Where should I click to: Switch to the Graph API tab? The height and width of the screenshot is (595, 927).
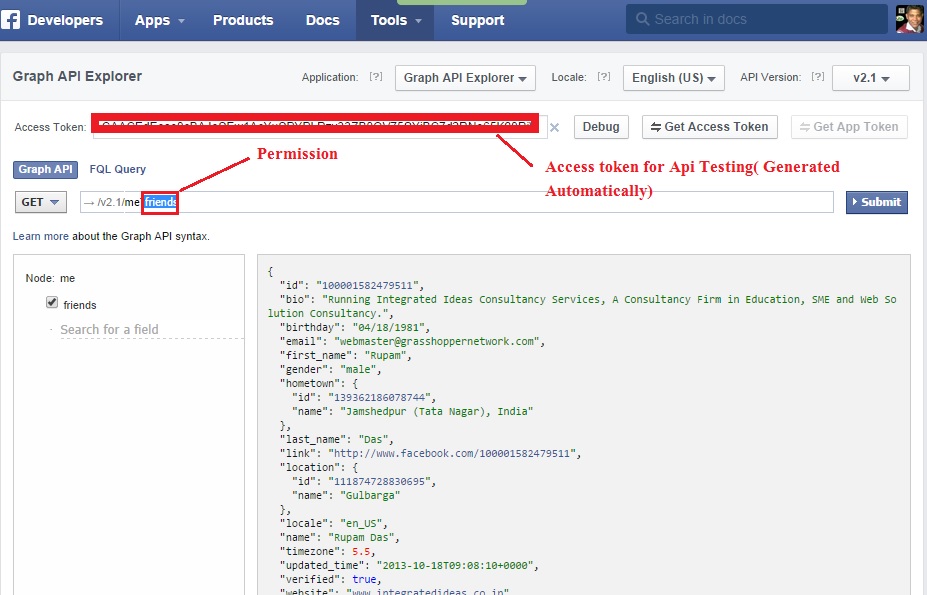(46, 169)
